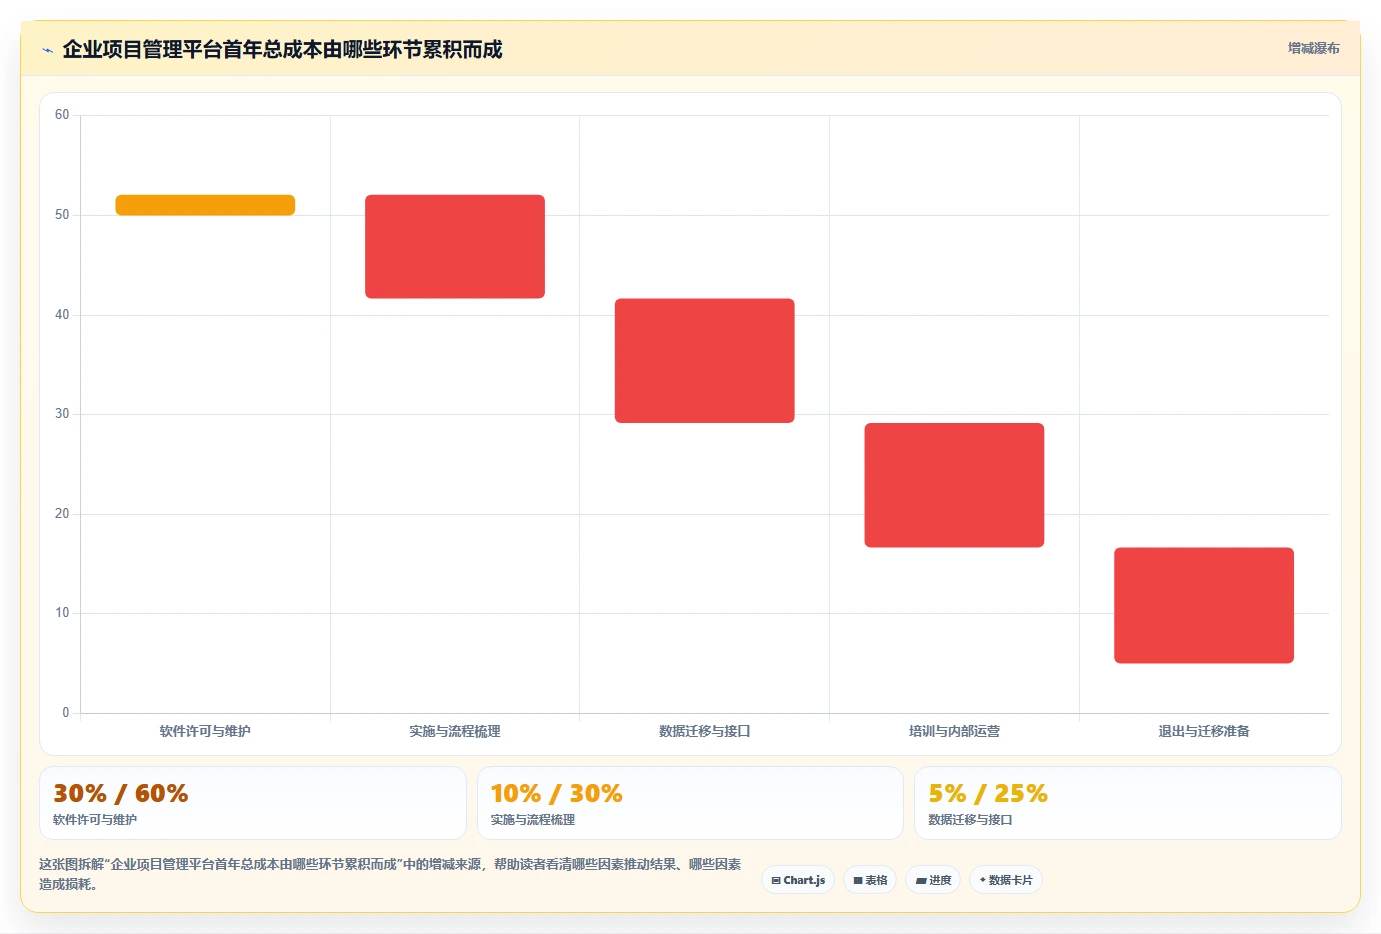Click the y-axis value 20
This screenshot has width=1381, height=934.
tap(62, 514)
